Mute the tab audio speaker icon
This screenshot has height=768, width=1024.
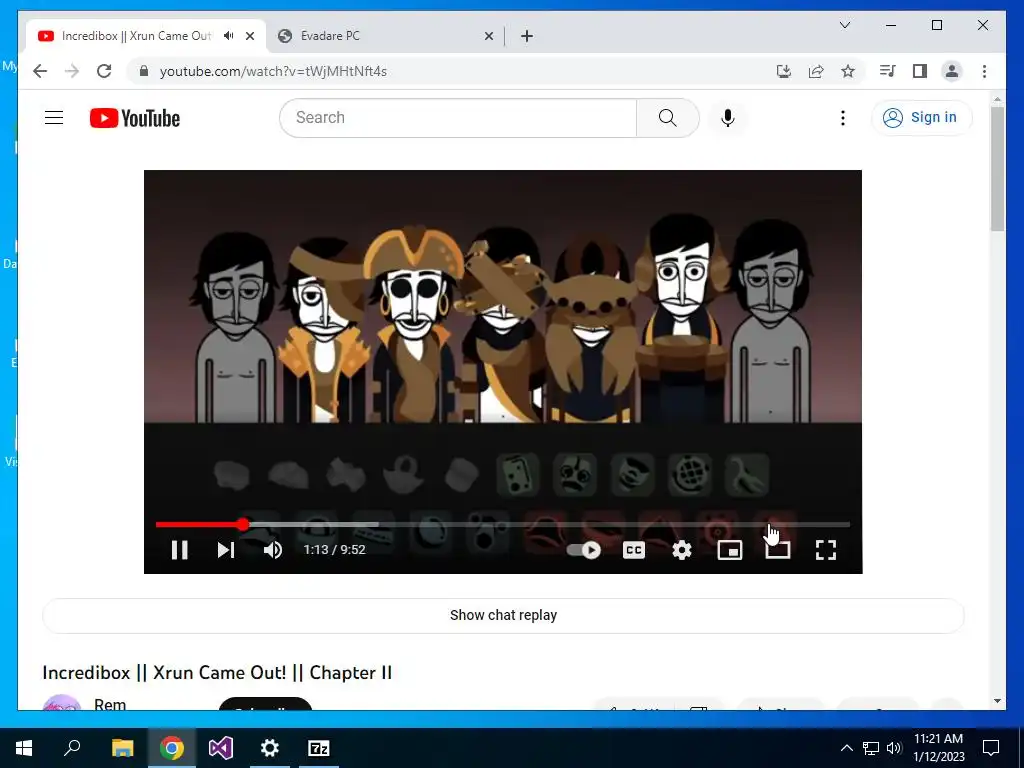tap(229, 36)
